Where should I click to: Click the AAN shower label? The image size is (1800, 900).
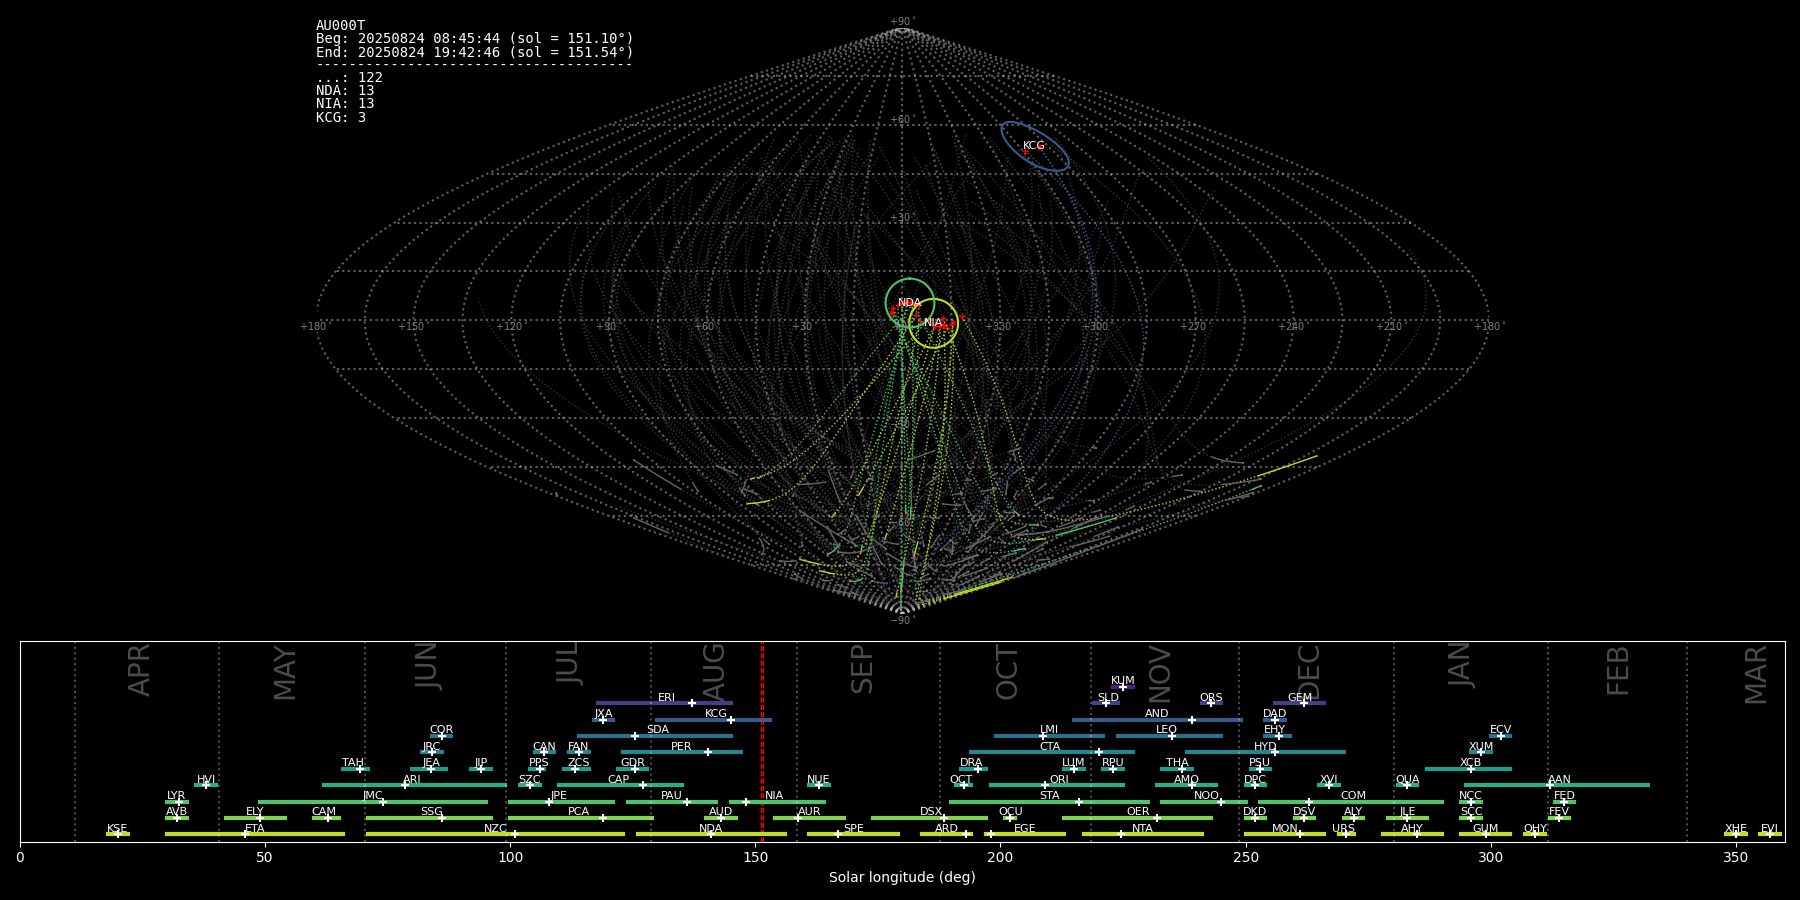(1559, 780)
